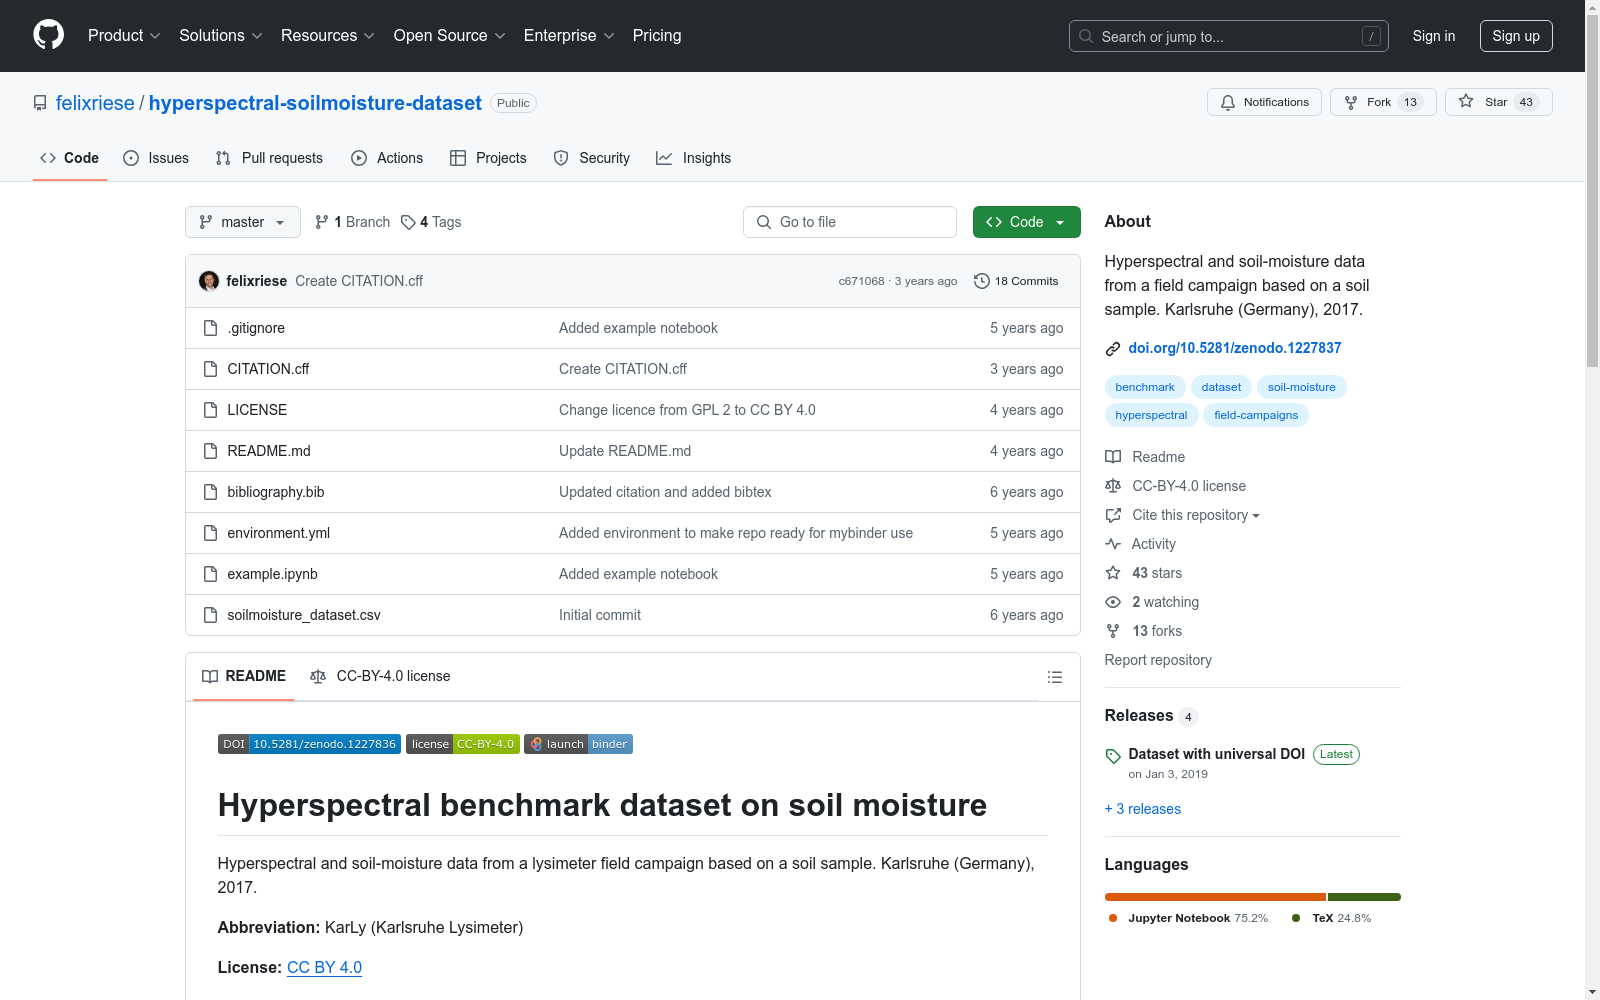The image size is (1600, 1000).
Task: Open the Releases heading link
Action: point(1151,716)
